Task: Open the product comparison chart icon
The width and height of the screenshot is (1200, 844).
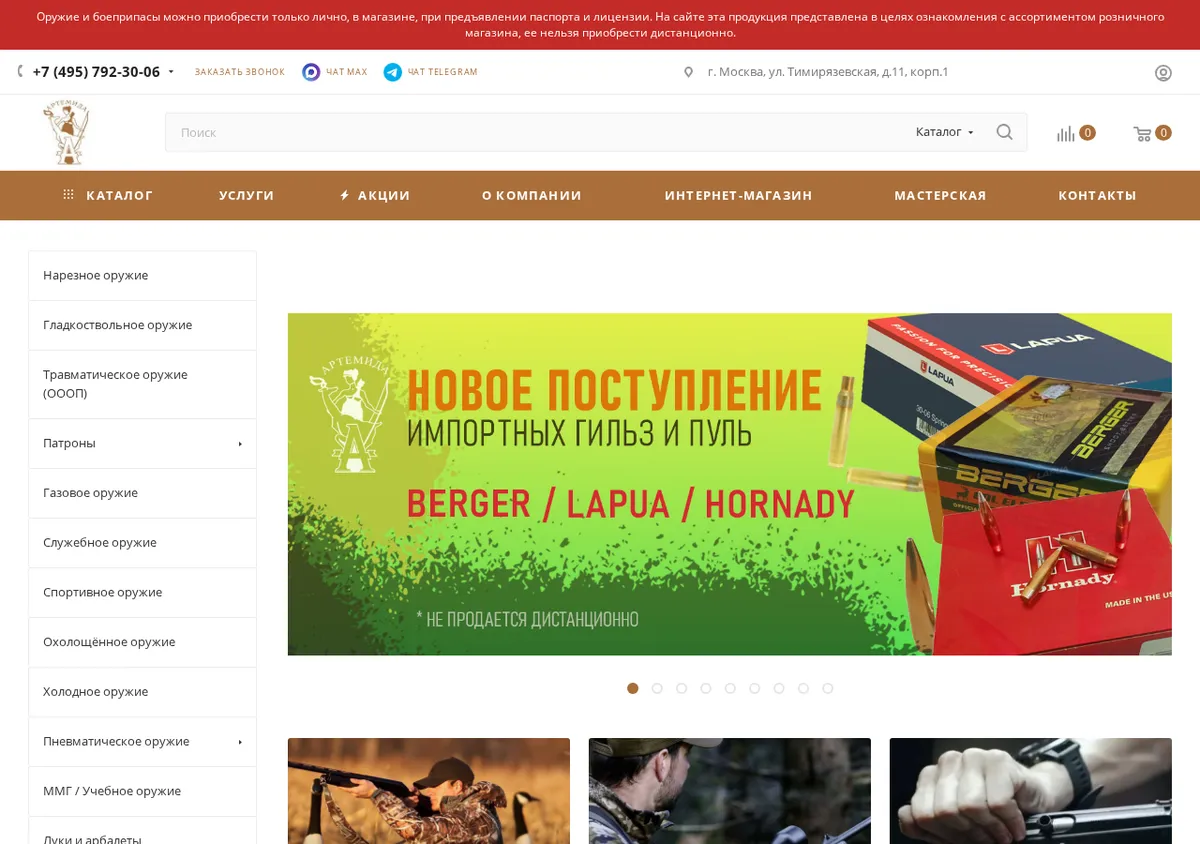Action: click(1066, 133)
